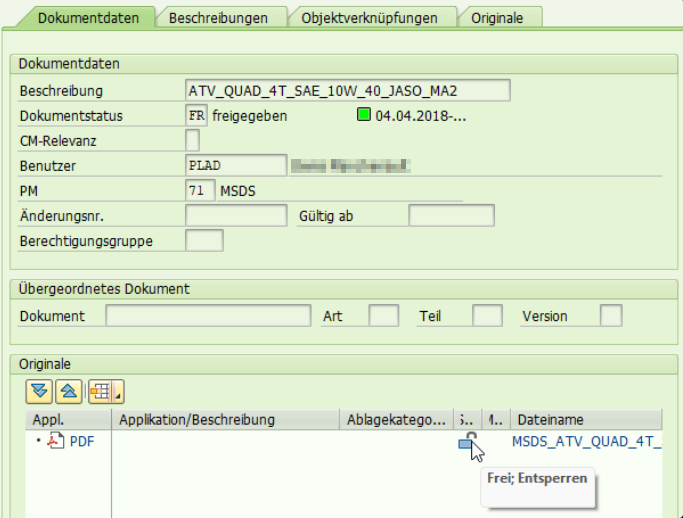
Task: Click the unlock padlock icon
Action: pyautogui.click(x=466, y=442)
